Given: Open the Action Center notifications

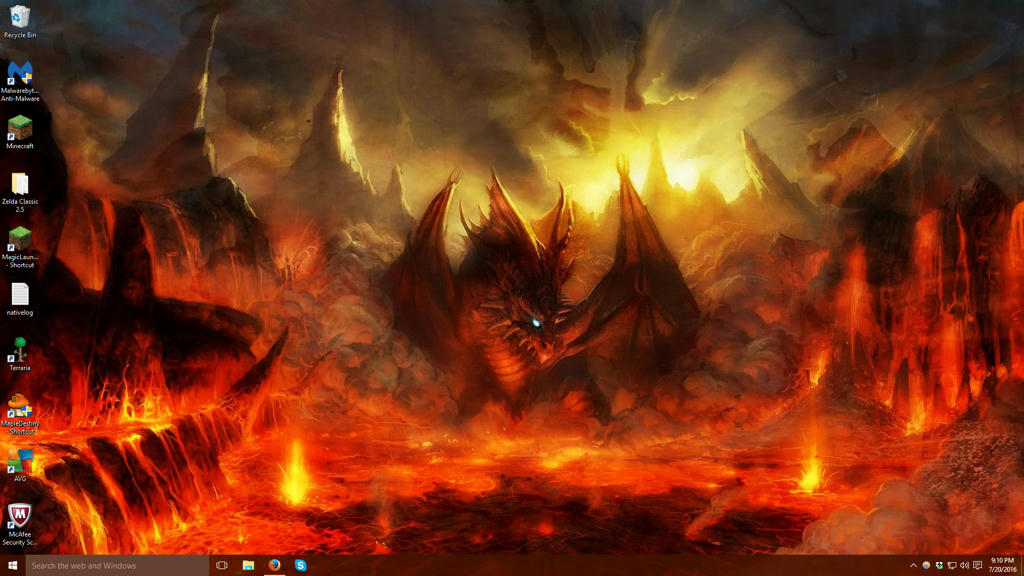Looking at the screenshot, I should pos(978,566).
